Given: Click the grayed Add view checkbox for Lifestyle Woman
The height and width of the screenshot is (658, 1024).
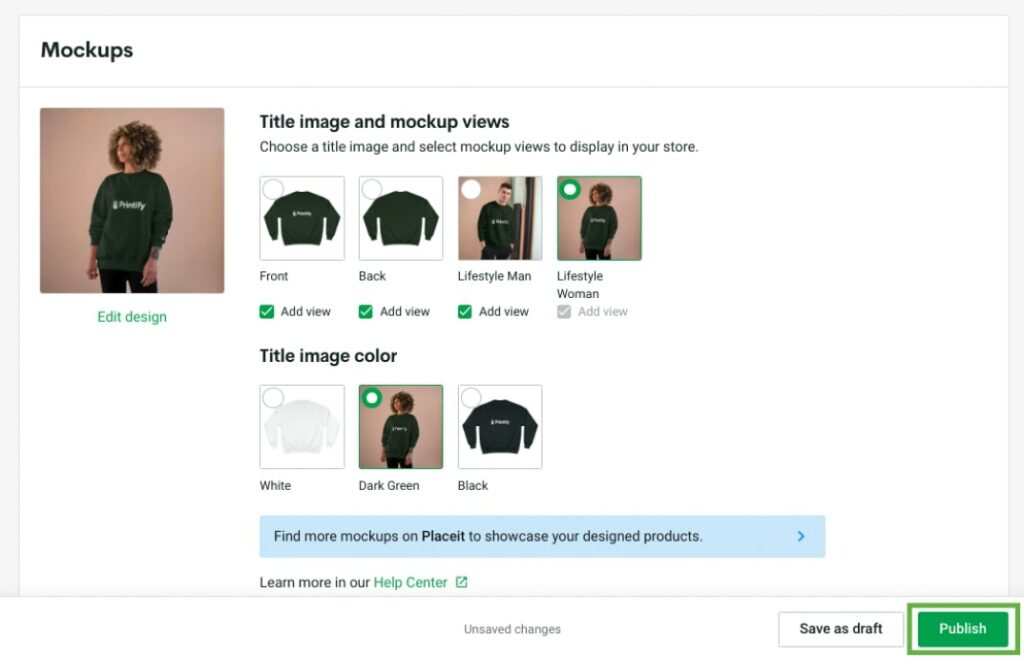Looking at the screenshot, I should [563, 311].
